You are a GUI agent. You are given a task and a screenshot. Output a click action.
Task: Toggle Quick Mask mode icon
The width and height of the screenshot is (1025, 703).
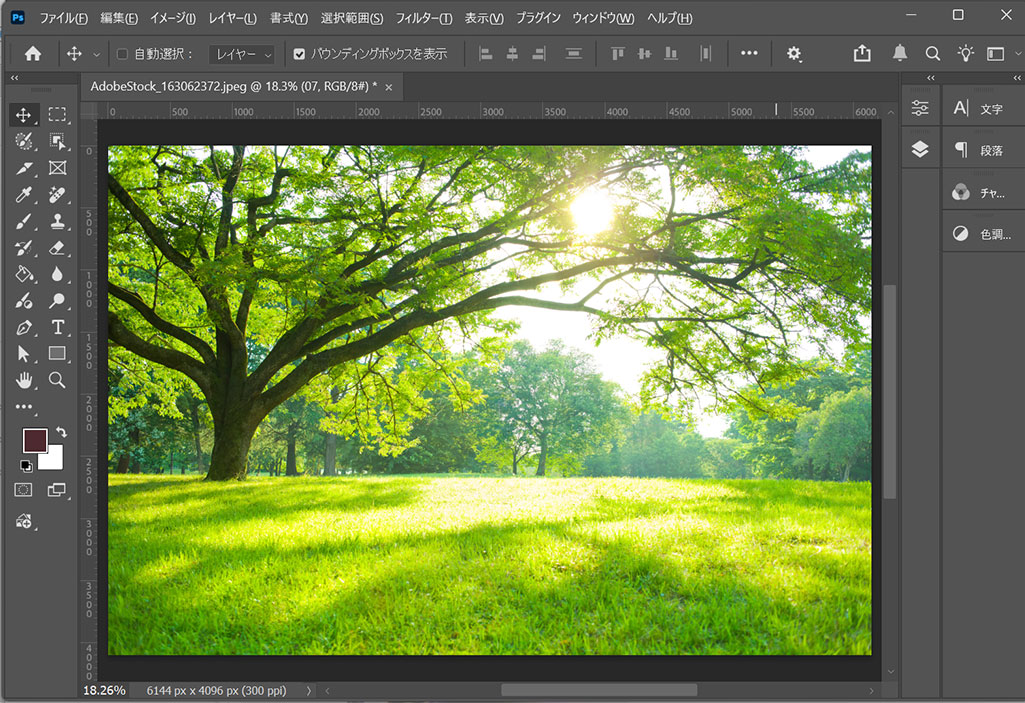[x=23, y=490]
